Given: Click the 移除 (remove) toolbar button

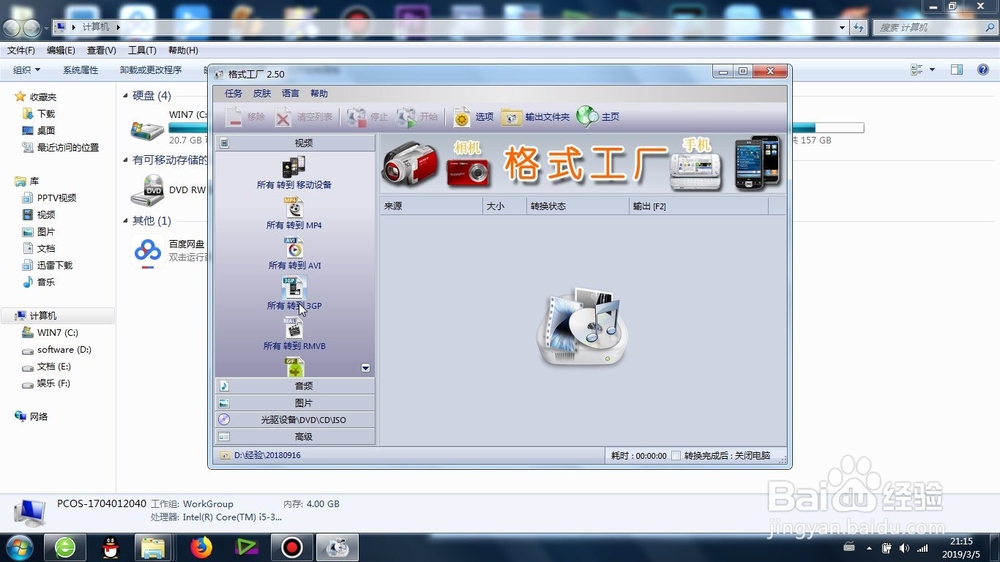Looking at the screenshot, I should point(247,117).
